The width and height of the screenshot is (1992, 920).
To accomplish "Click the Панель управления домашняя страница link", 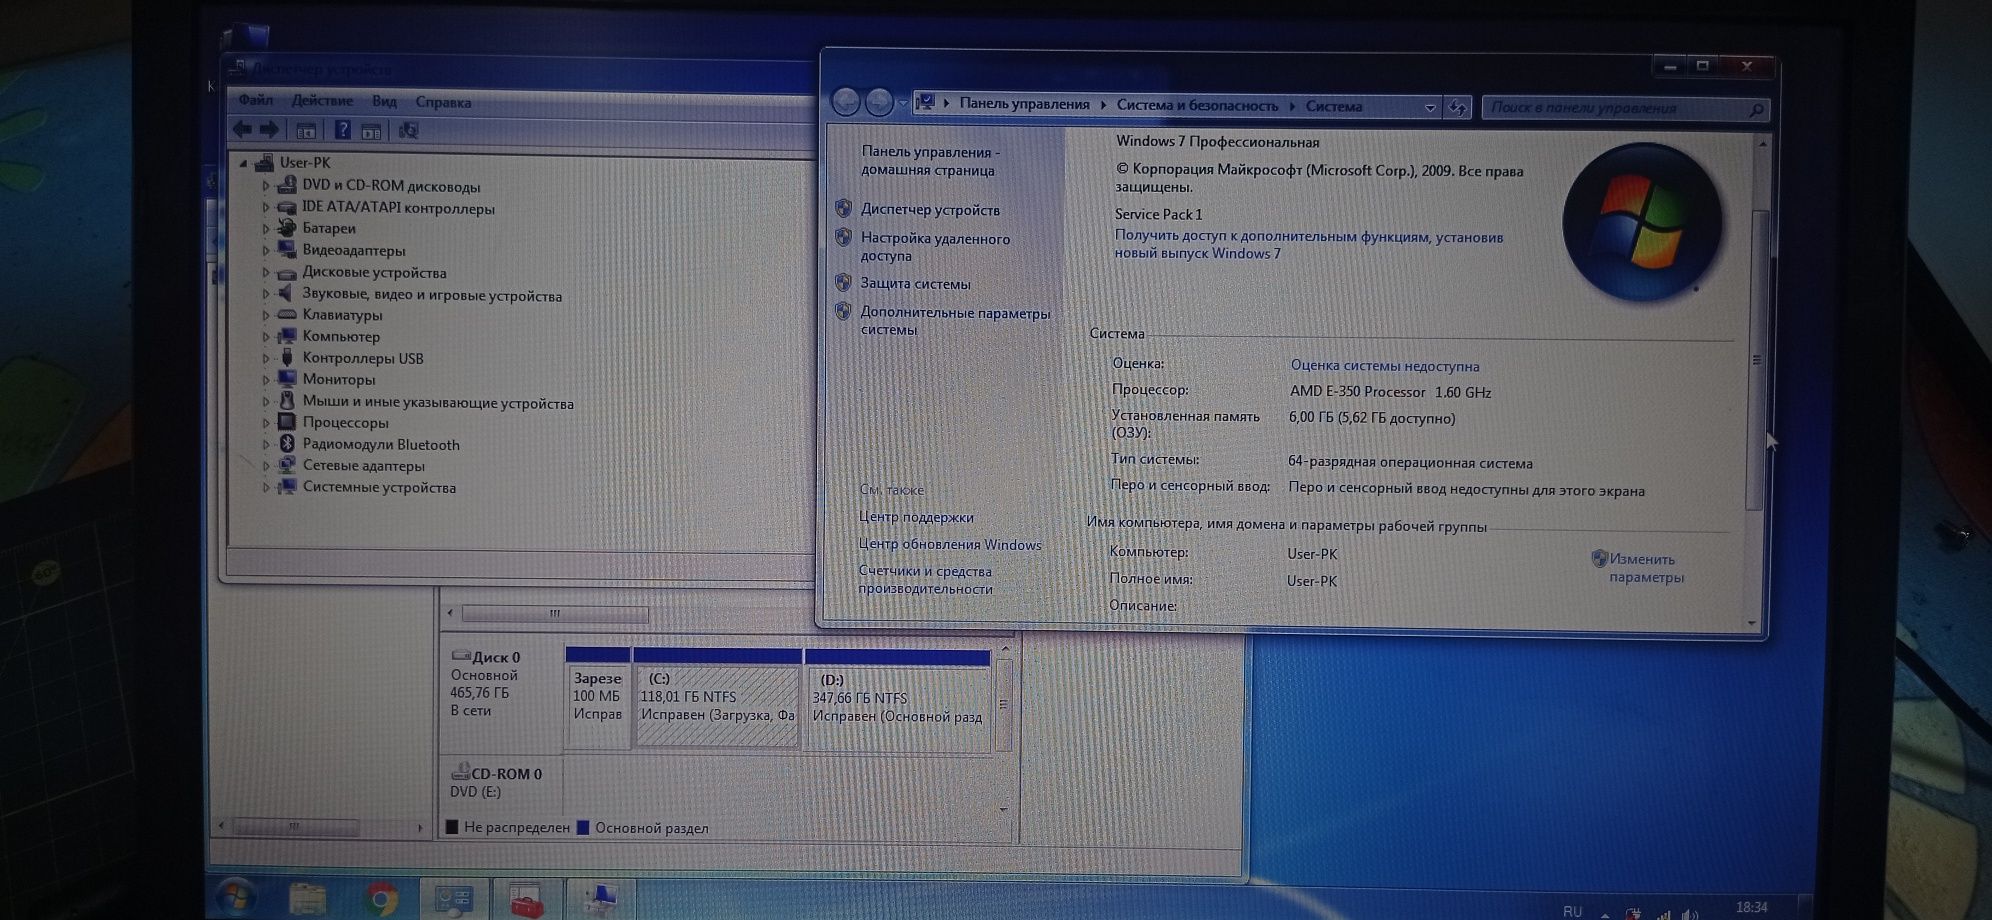I will (929, 160).
